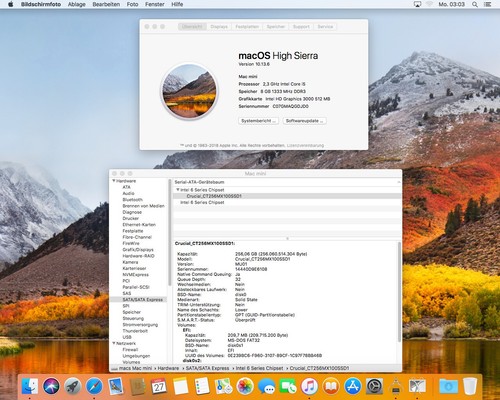Open iTunes music note icon in dock

309,386
